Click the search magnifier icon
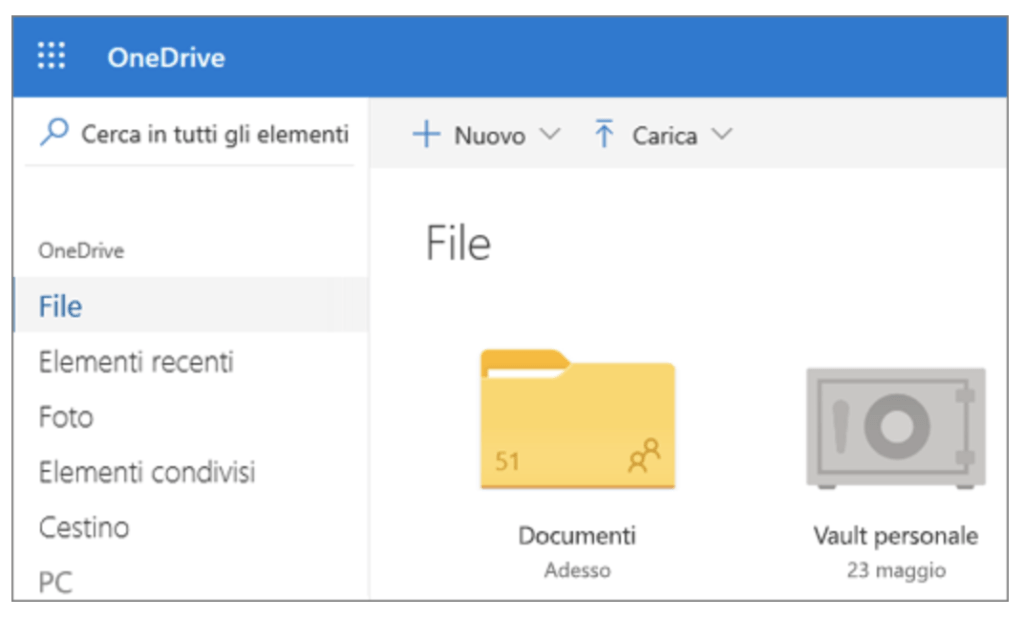Viewport: 1024px width, 619px height. pos(55,133)
